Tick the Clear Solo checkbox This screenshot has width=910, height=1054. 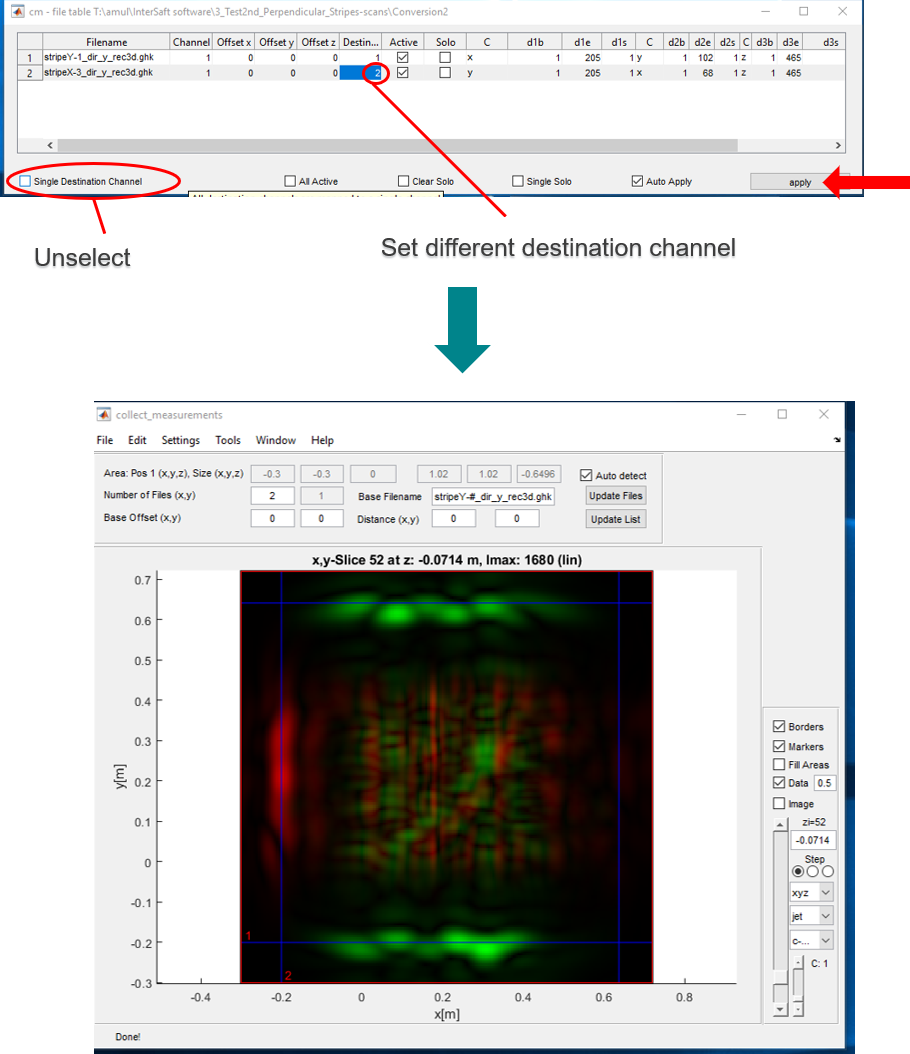(403, 181)
